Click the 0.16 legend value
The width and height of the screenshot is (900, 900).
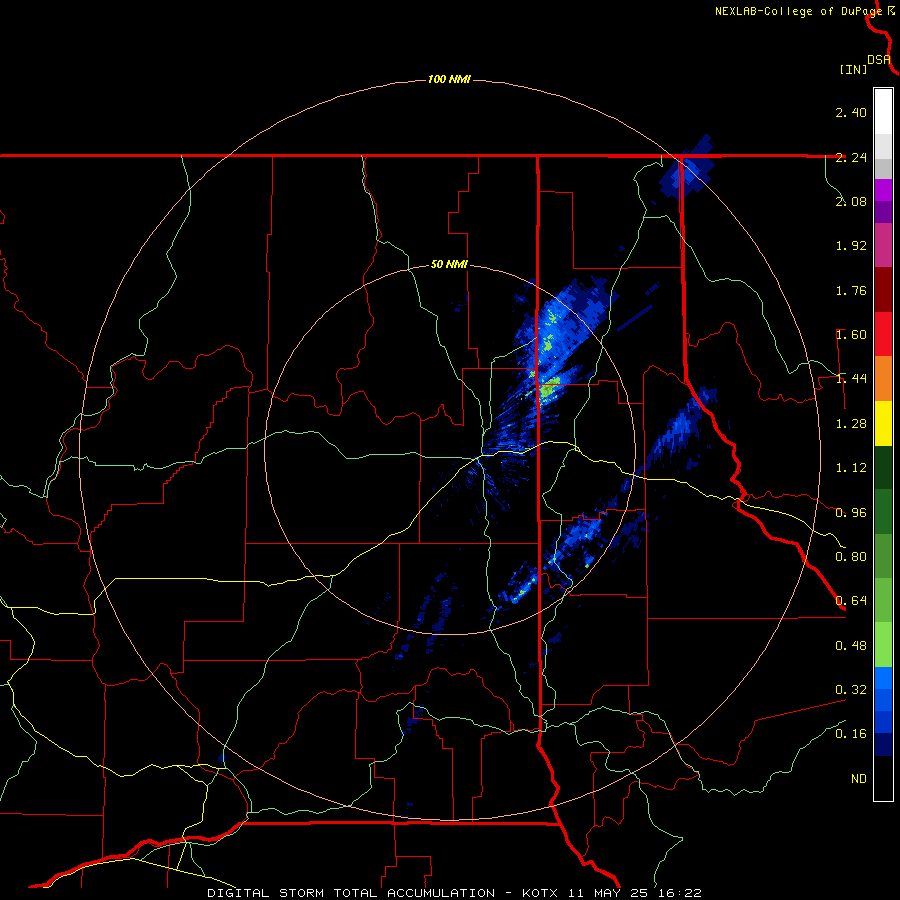tap(851, 734)
